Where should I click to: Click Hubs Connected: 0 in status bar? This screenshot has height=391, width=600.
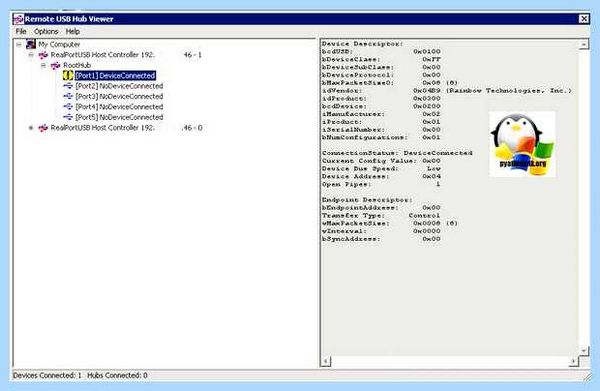point(117,375)
